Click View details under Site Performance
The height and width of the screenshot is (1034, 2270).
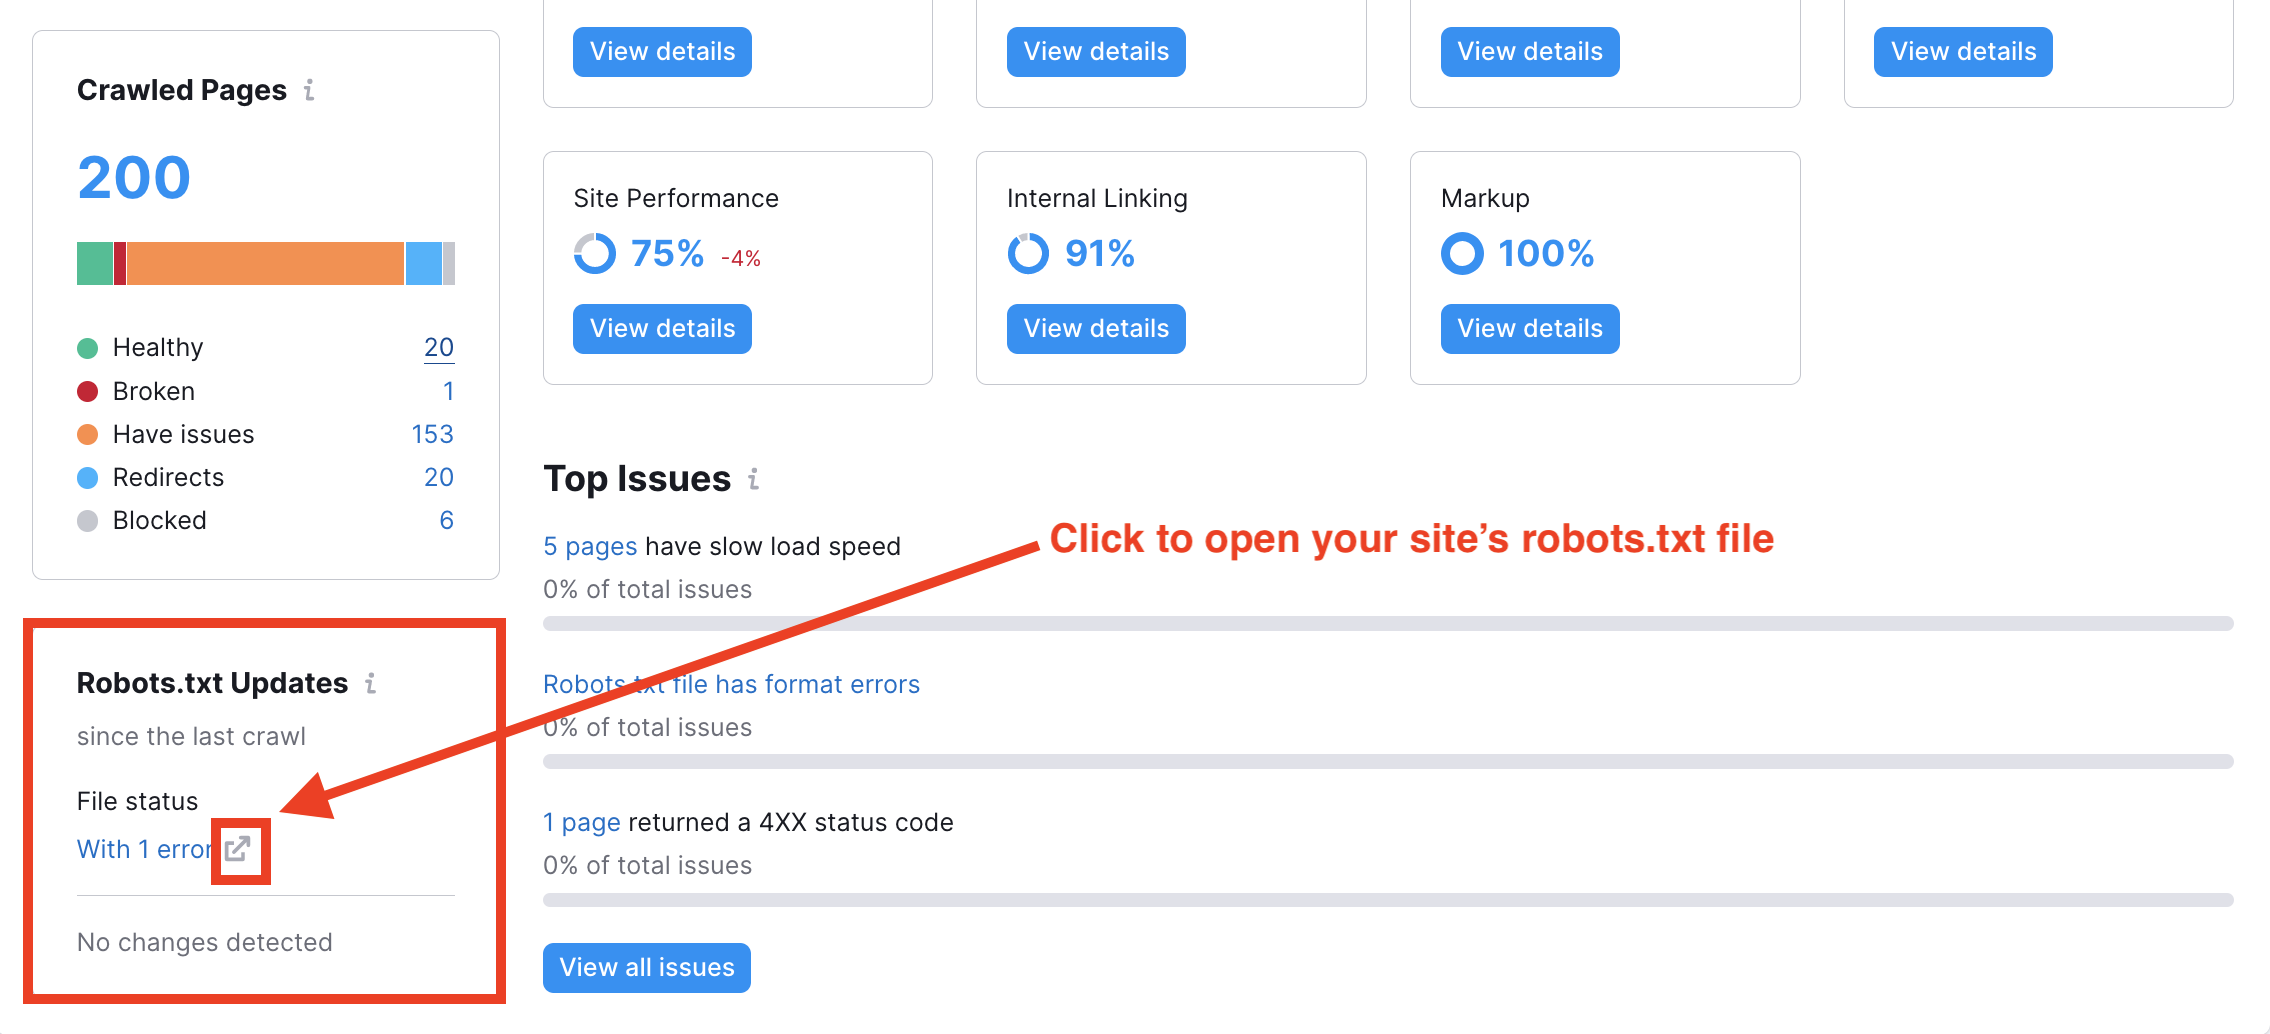point(662,329)
